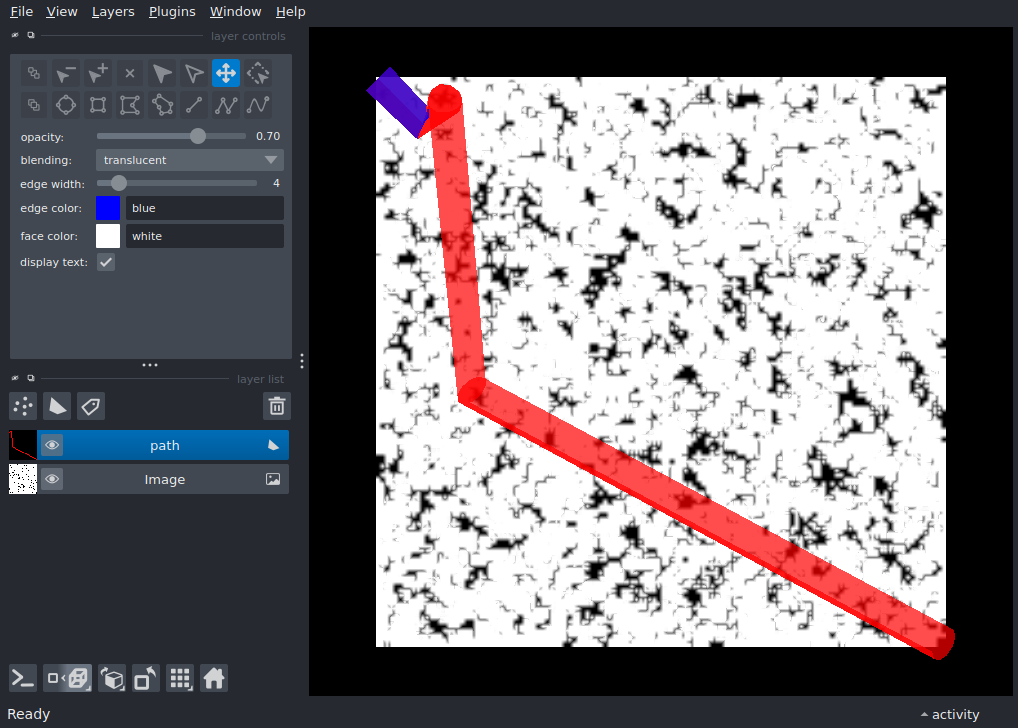Image resolution: width=1018 pixels, height=728 pixels.
Task: Activate the path drawing tool
Action: pyautogui.click(x=225, y=105)
